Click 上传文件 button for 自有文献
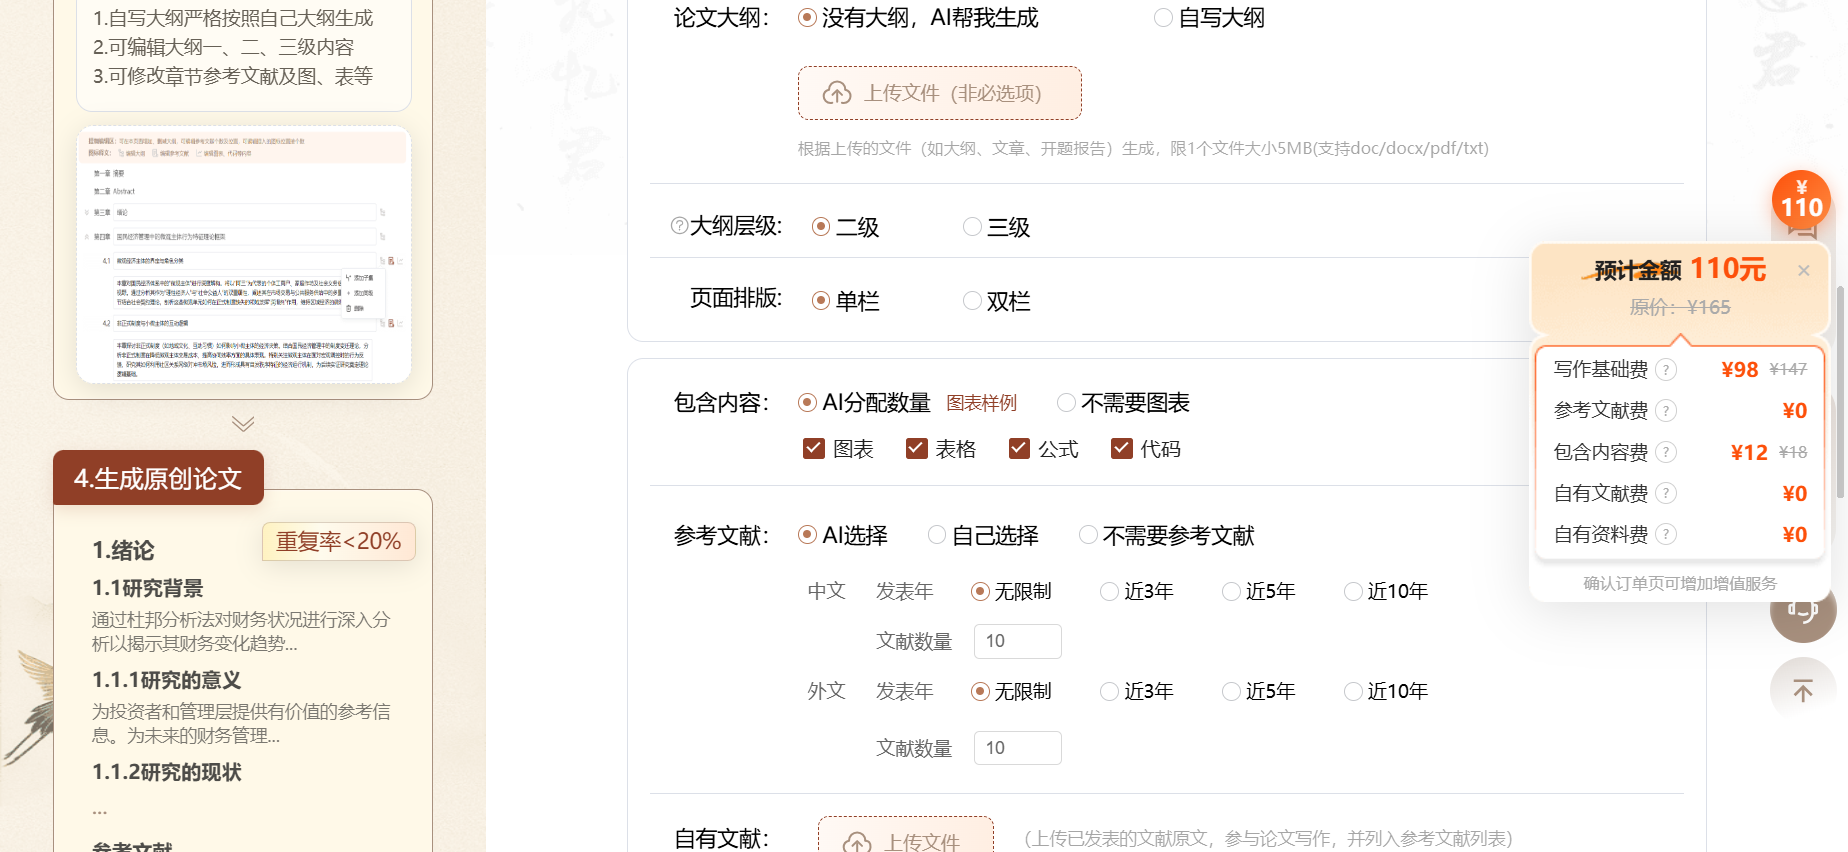Image resolution: width=1848 pixels, height=852 pixels. [906, 837]
